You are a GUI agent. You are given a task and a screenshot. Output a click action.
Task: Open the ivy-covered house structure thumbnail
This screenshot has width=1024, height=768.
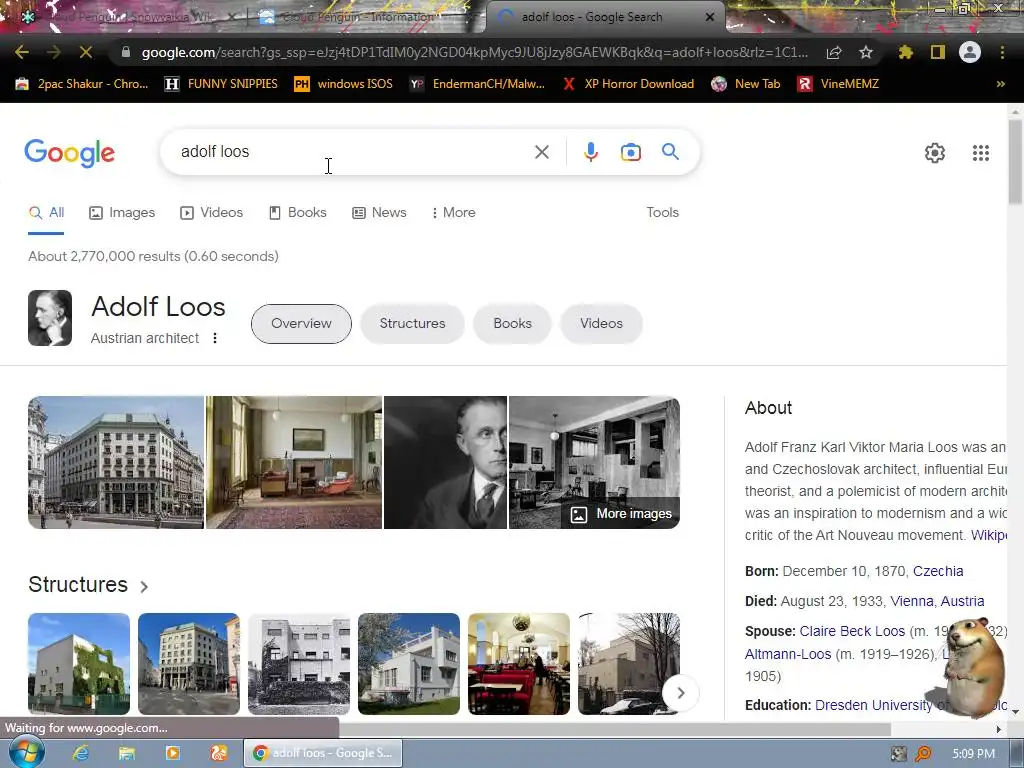coord(79,664)
